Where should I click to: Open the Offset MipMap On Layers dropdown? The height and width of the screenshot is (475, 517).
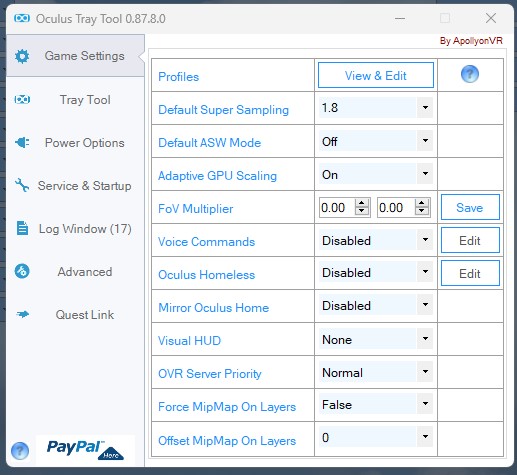425,437
